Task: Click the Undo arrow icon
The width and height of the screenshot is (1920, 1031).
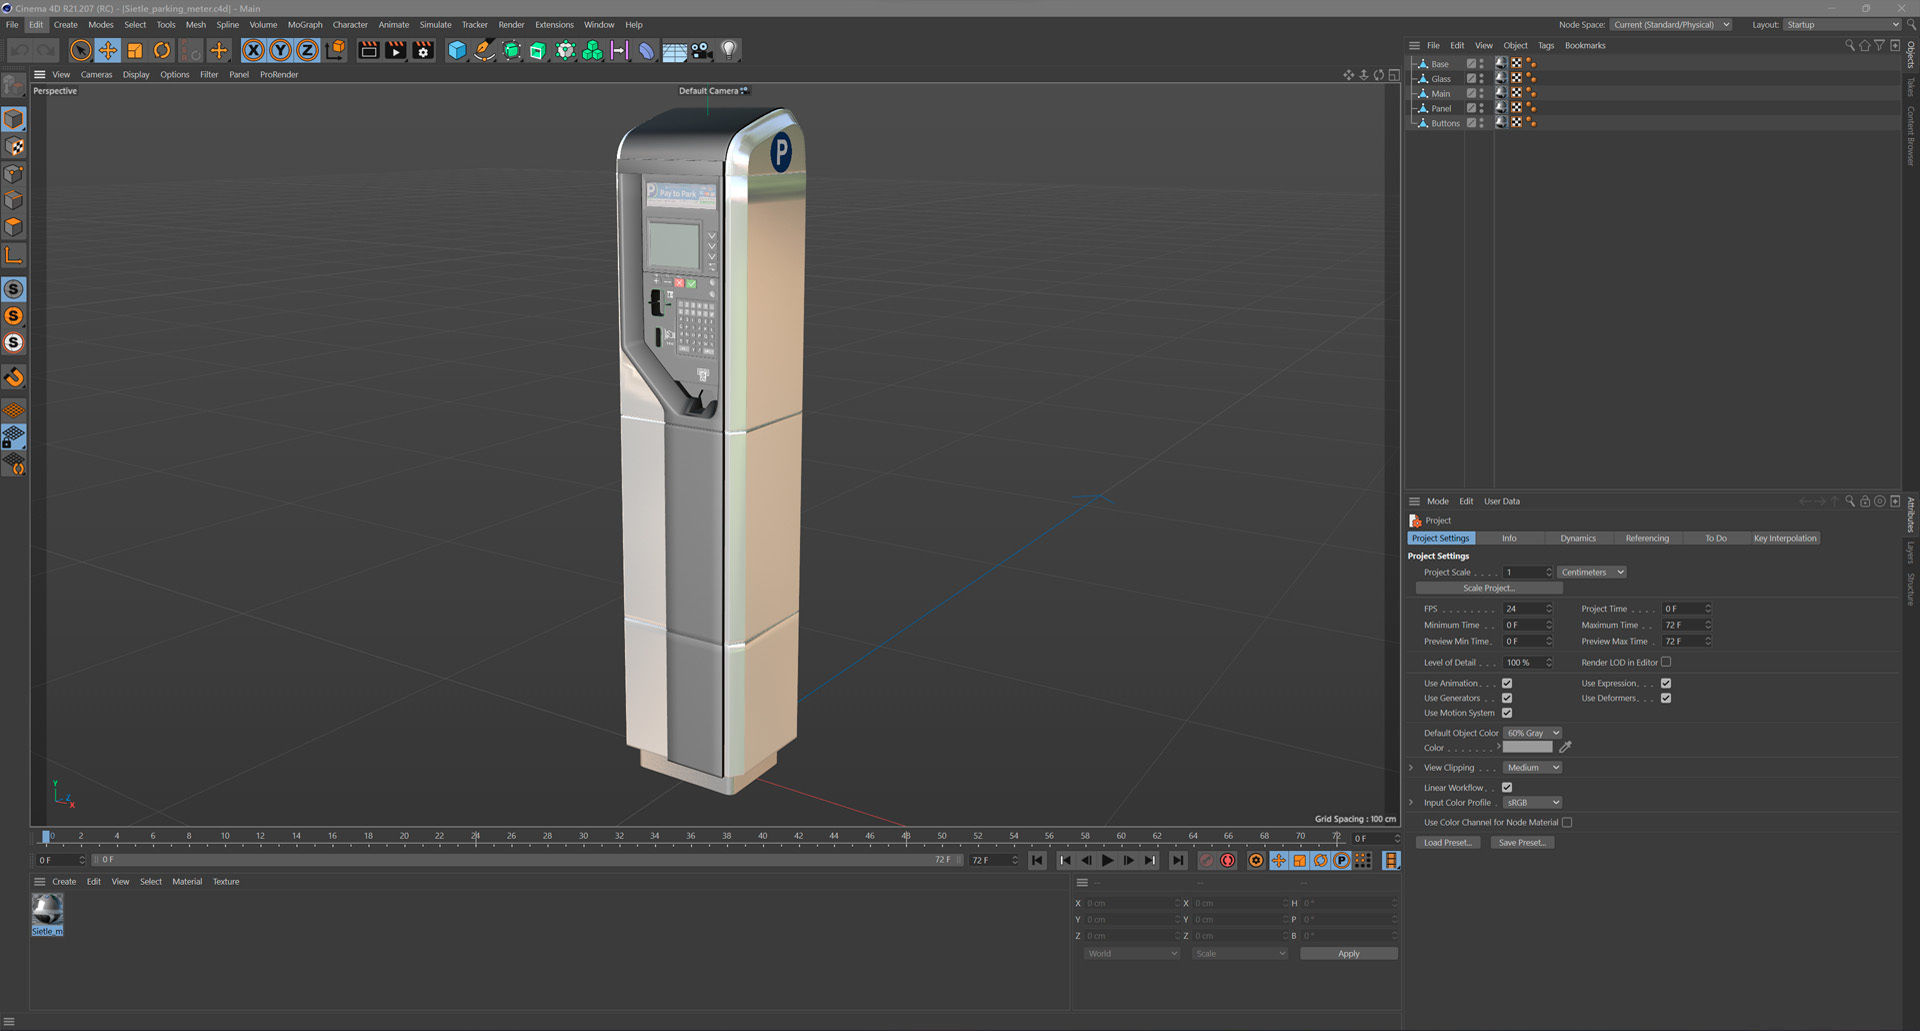Action: (19, 50)
